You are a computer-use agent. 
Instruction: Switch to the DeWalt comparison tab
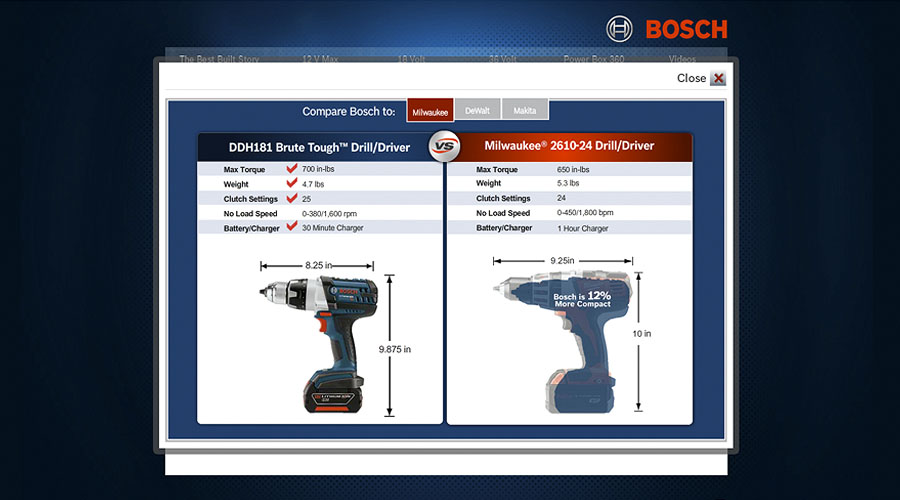point(478,110)
